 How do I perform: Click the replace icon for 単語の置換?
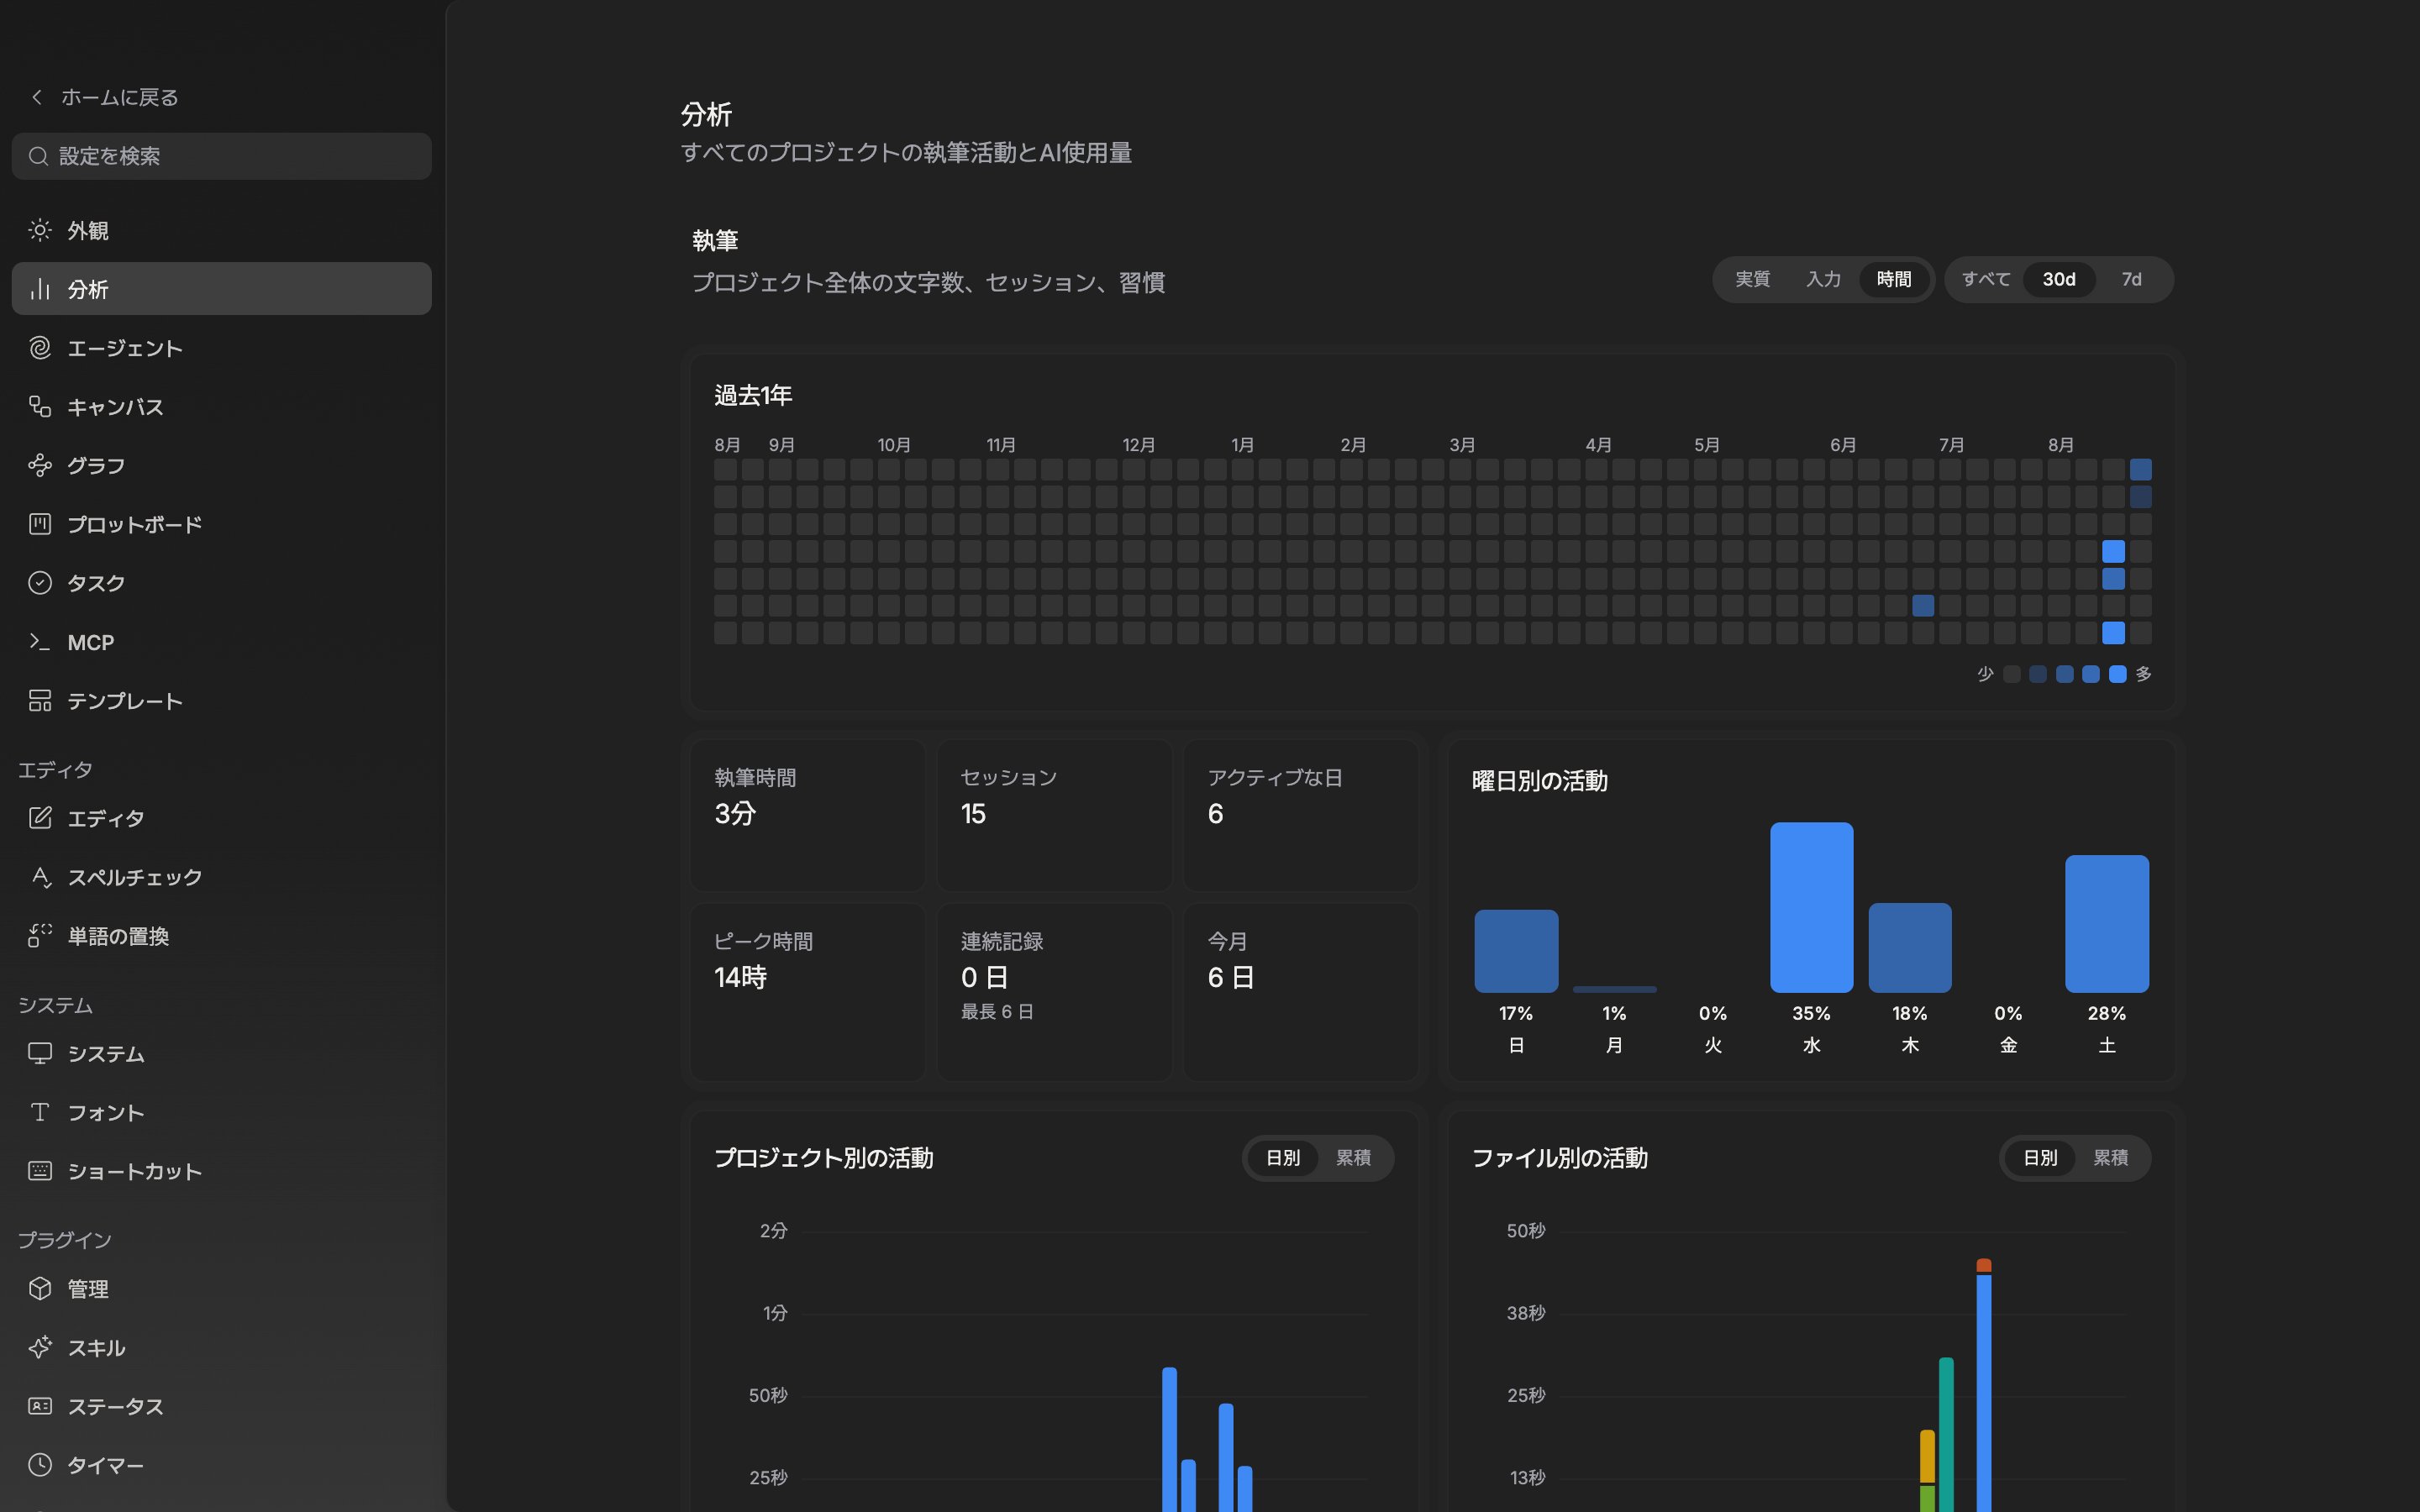pos(40,936)
